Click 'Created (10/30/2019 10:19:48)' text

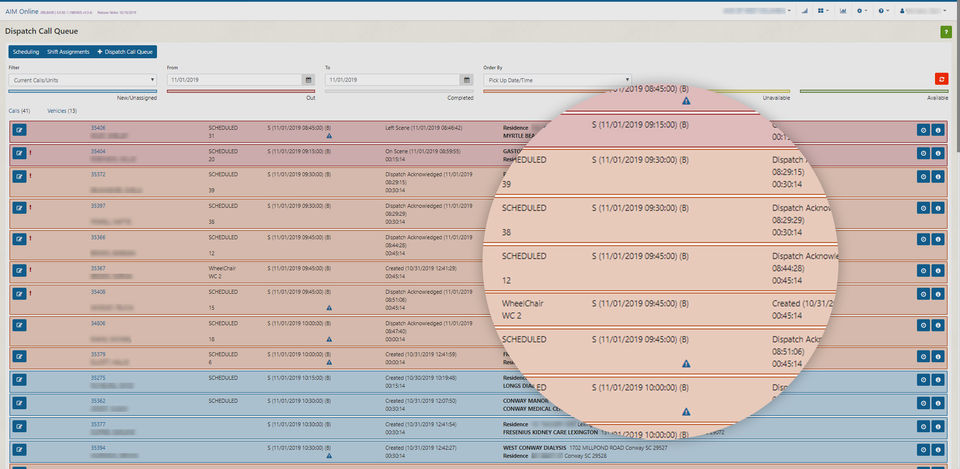tap(422, 378)
